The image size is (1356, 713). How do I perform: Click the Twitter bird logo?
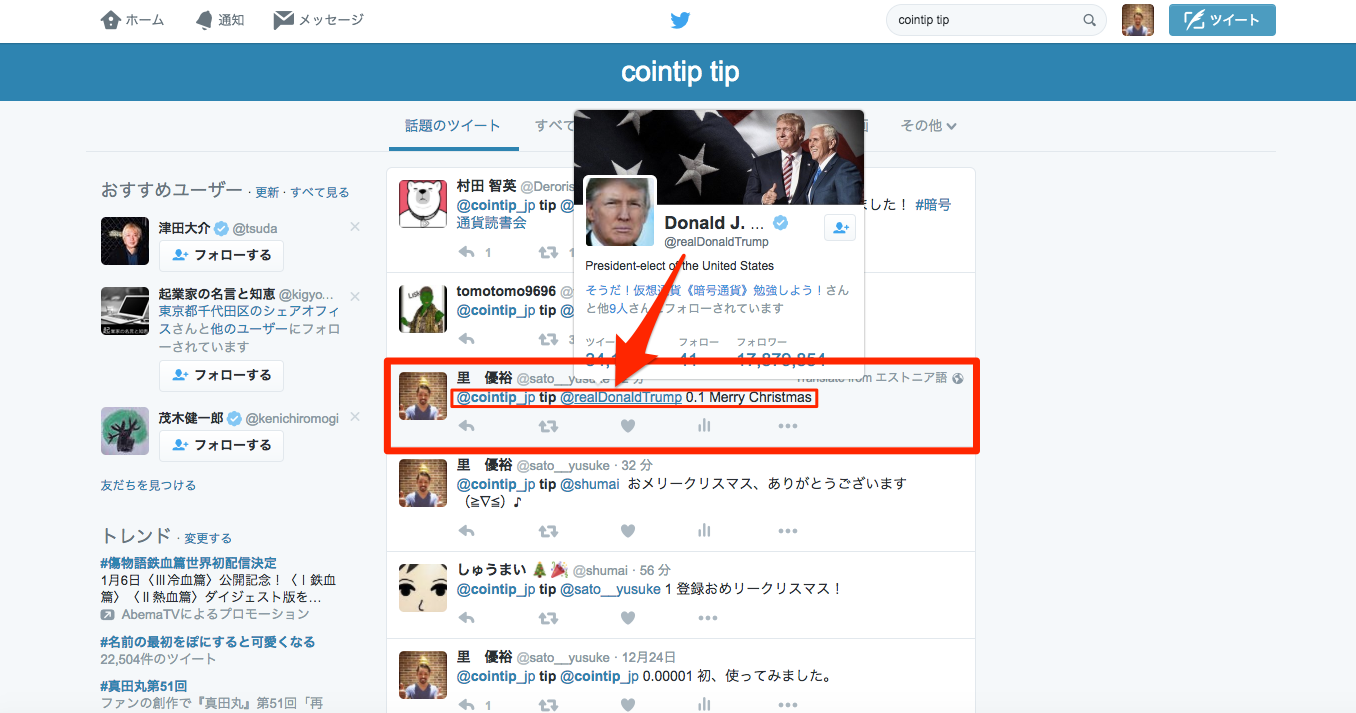coord(681,20)
